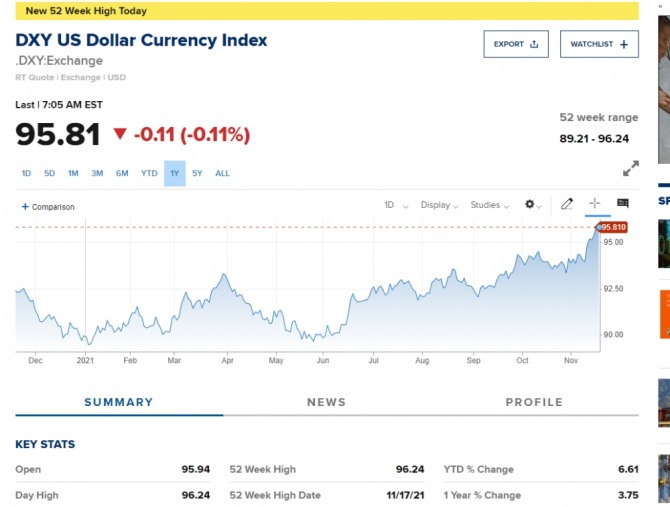Select the ALL time range
670x507 pixels.
tap(222, 173)
